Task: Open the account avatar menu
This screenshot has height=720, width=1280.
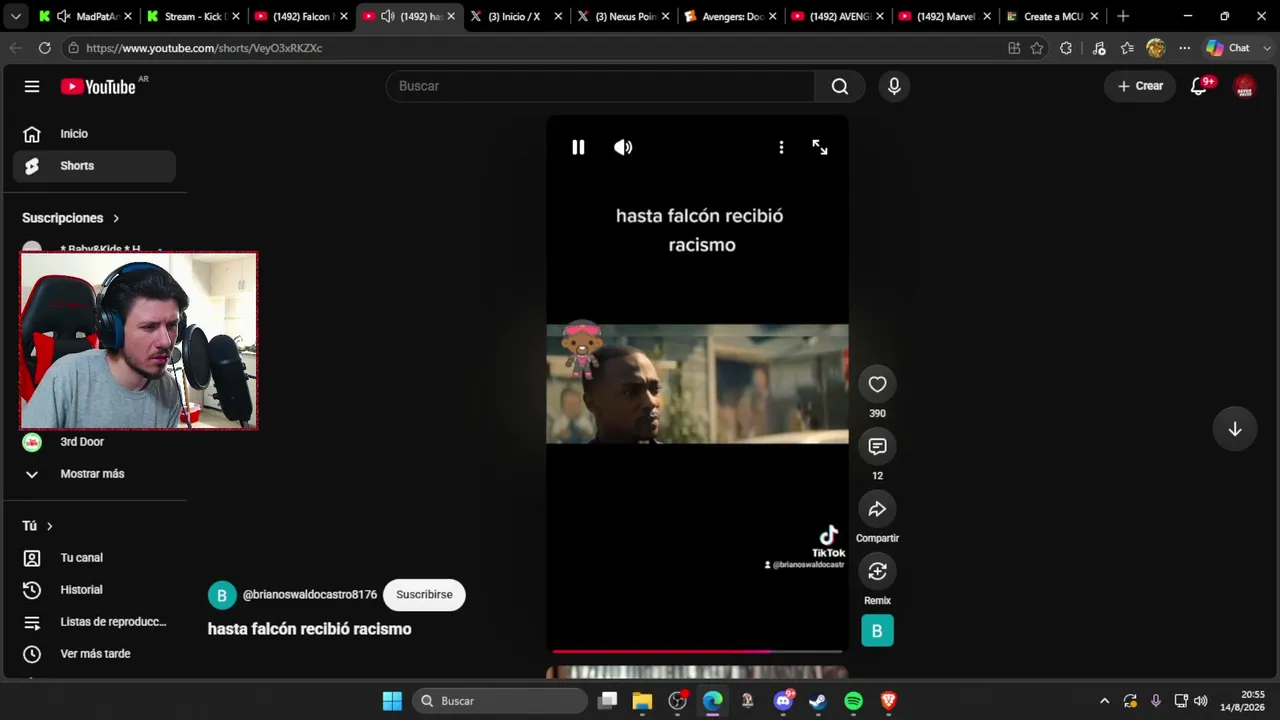Action: point(1244,86)
